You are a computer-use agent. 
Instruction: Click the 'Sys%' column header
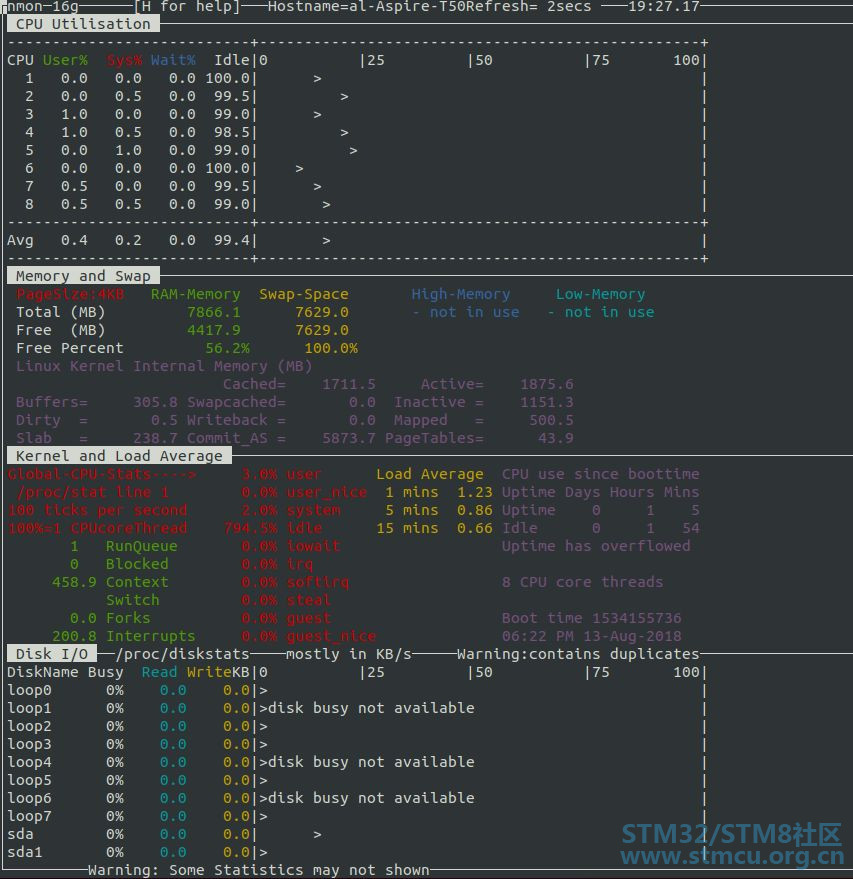pos(124,60)
